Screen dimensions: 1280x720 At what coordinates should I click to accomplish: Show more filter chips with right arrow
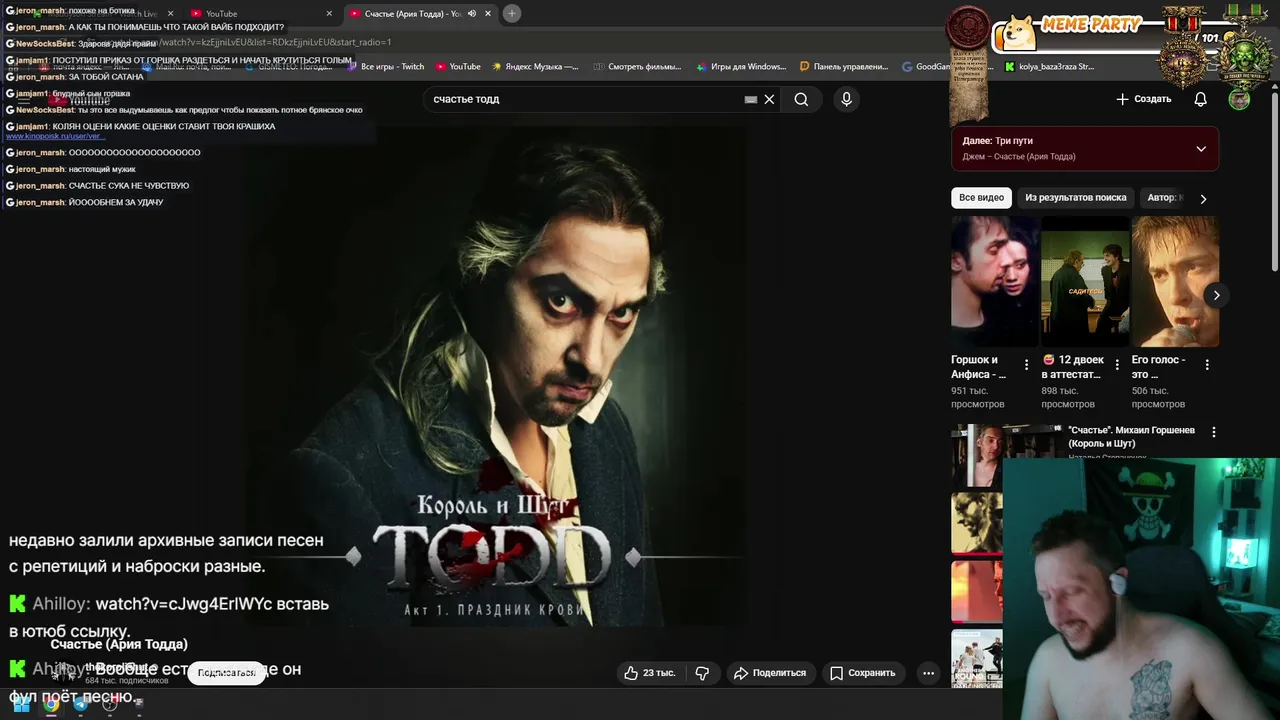coord(1203,198)
